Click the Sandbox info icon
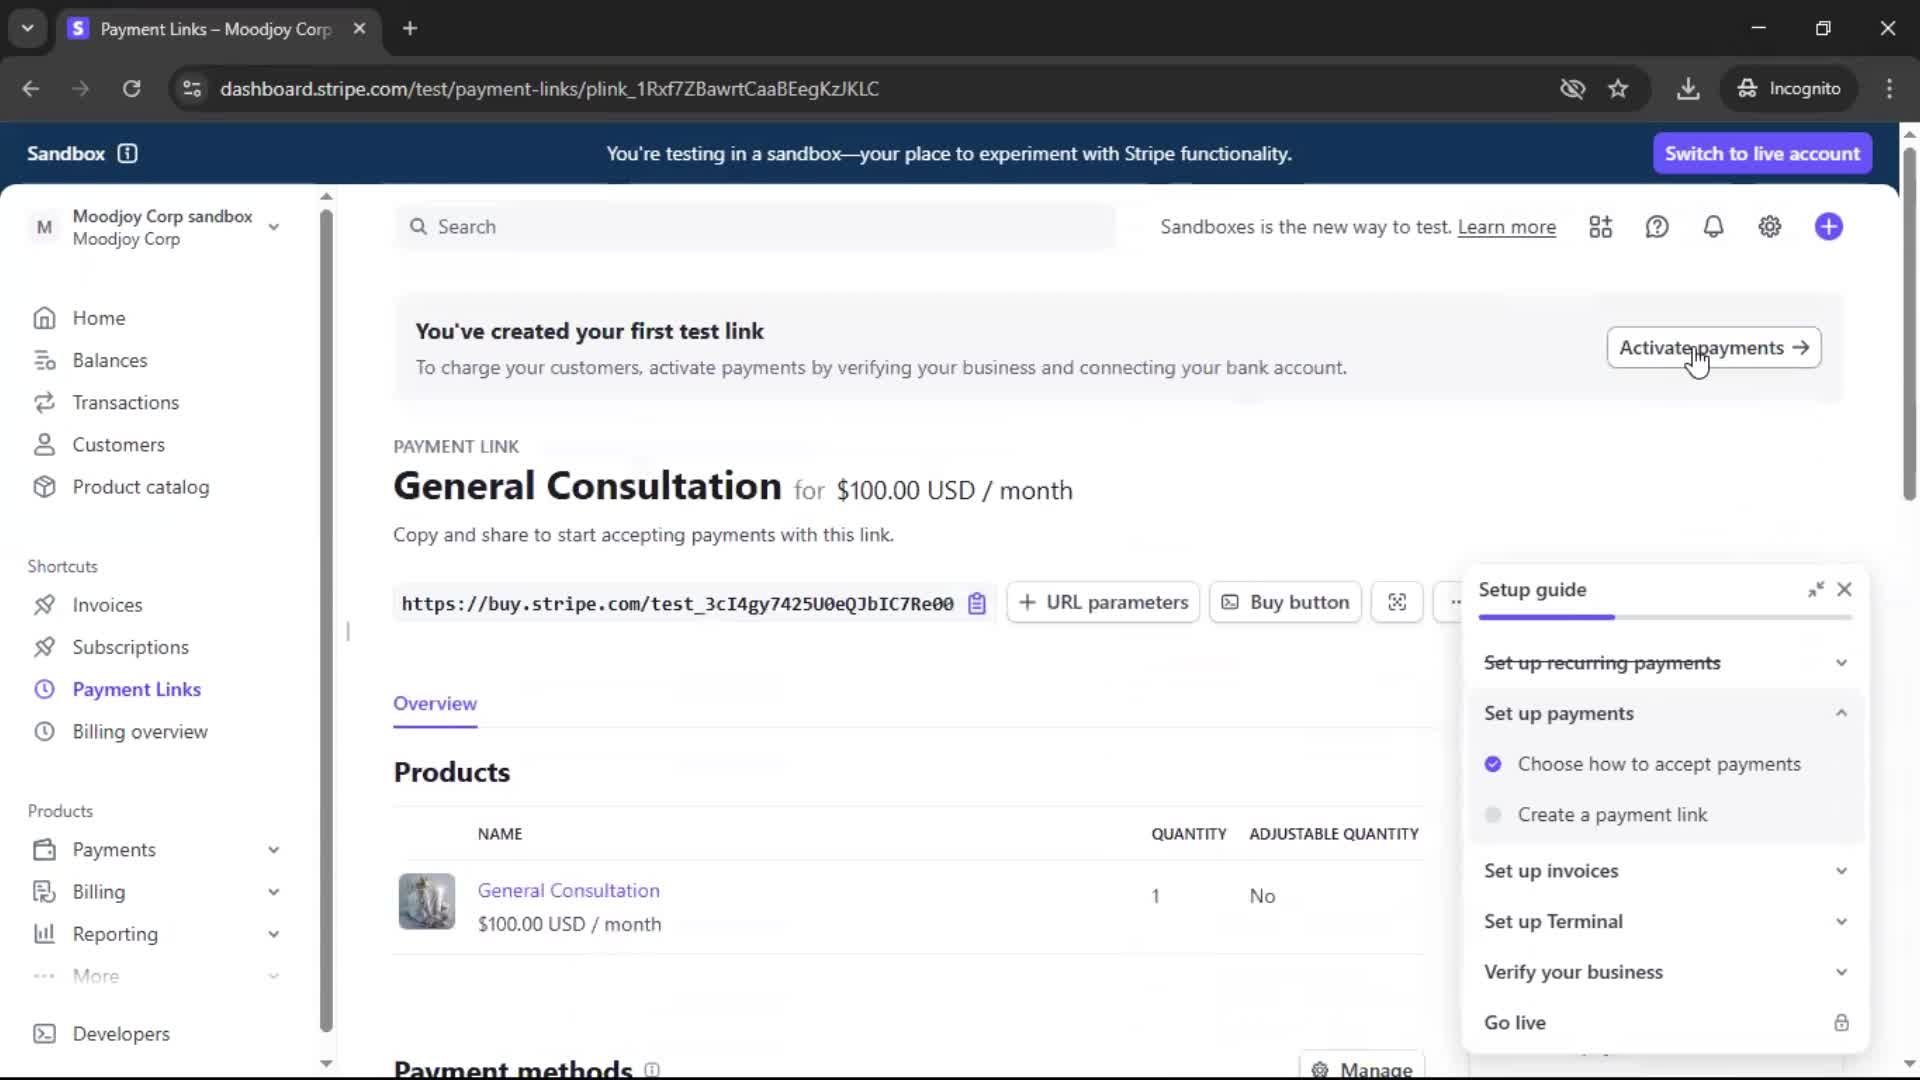Screen dimensions: 1920x1080 [x=127, y=153]
